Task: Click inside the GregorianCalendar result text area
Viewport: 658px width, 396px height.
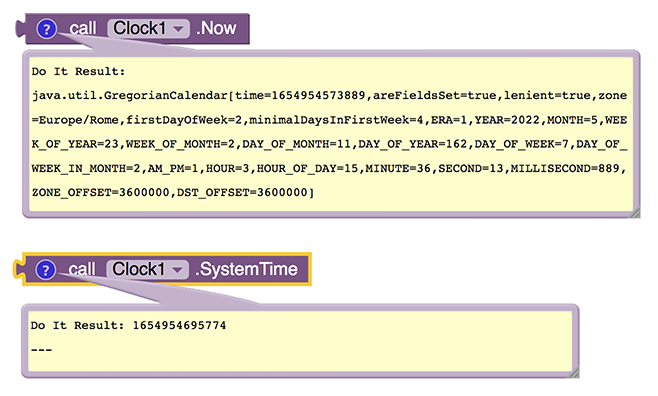Action: click(331, 133)
